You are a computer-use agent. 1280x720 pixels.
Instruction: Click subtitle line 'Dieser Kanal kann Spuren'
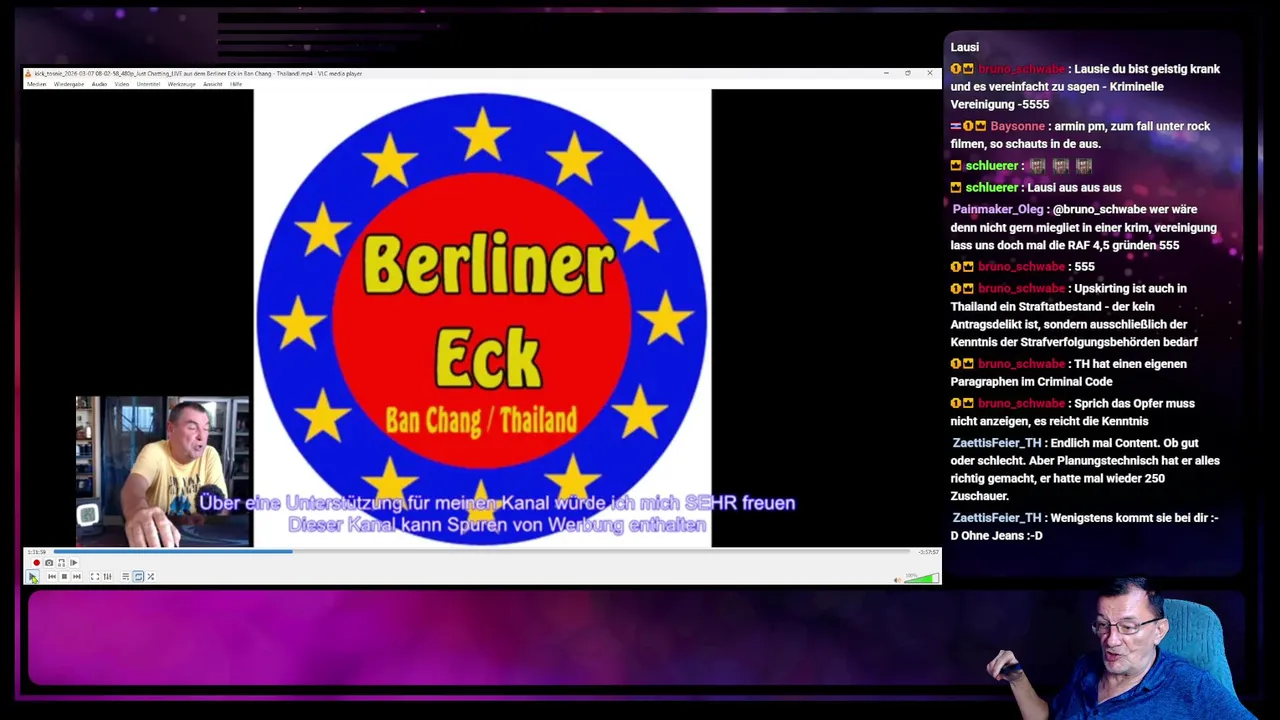click(497, 525)
